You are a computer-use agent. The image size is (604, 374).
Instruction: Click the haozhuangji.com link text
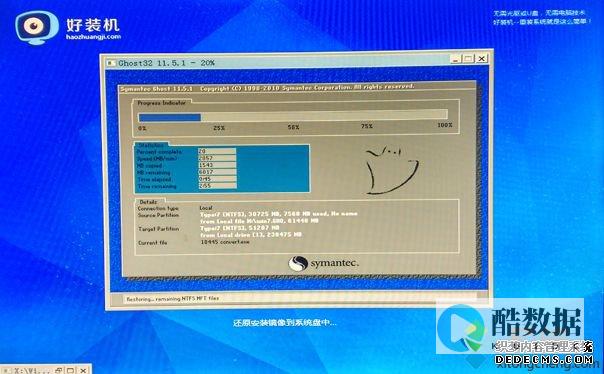[94, 37]
